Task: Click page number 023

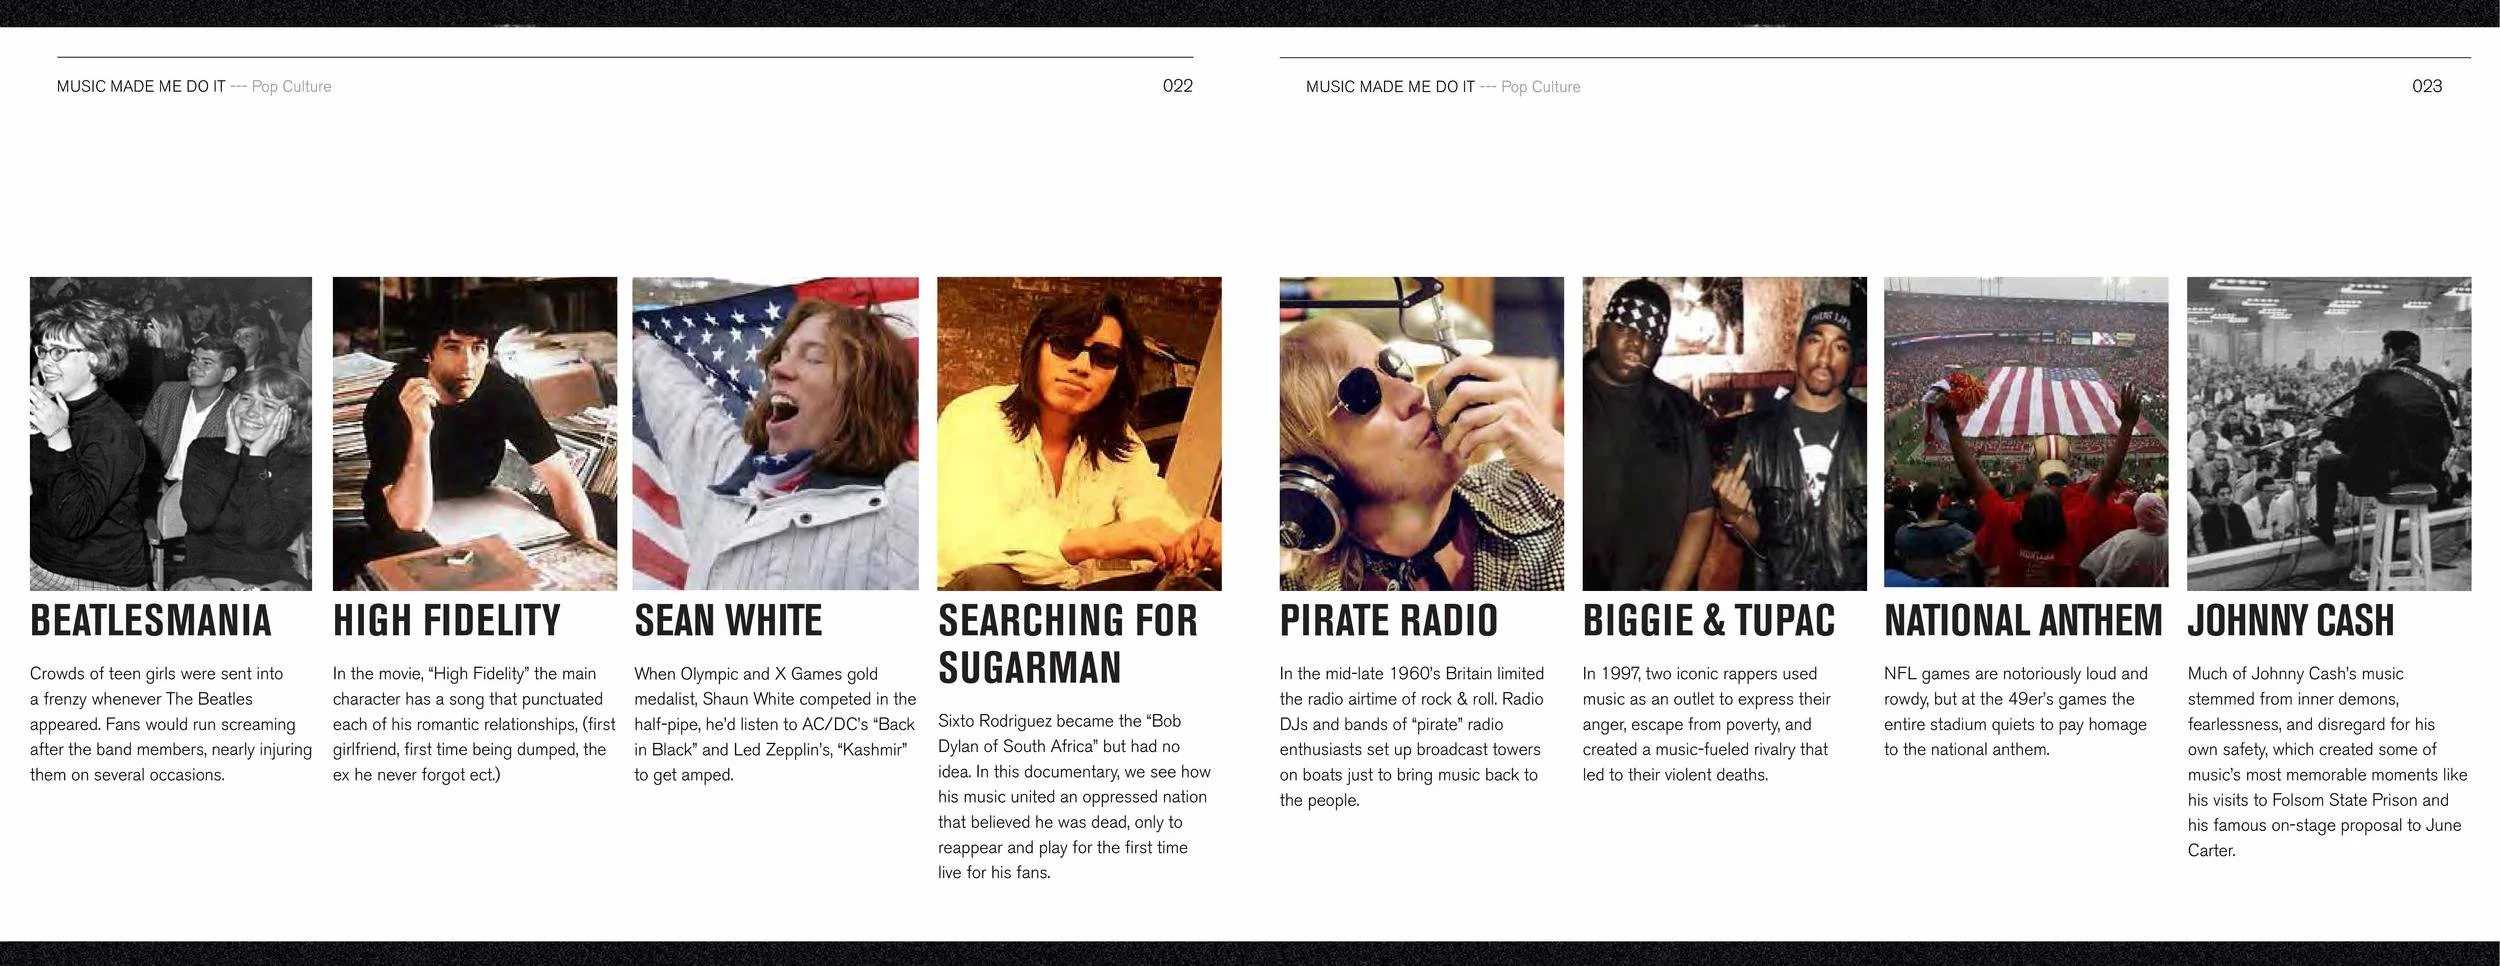Action: pyautogui.click(x=2427, y=86)
